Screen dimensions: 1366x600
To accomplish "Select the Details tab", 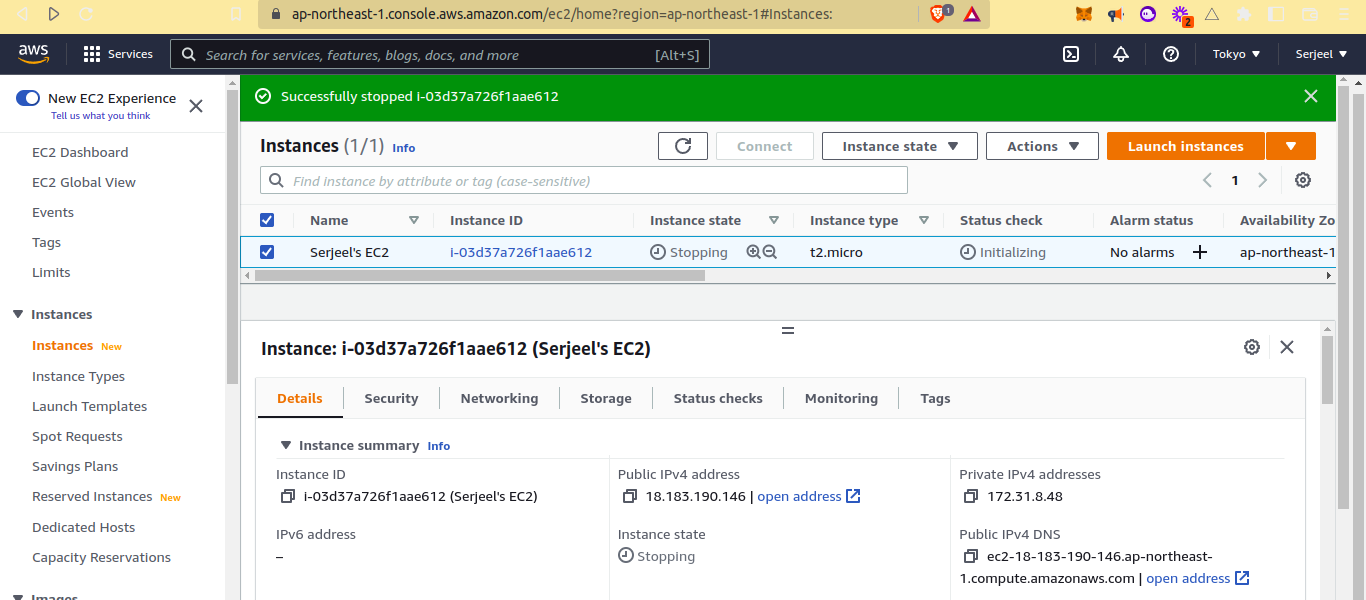I will point(300,398).
